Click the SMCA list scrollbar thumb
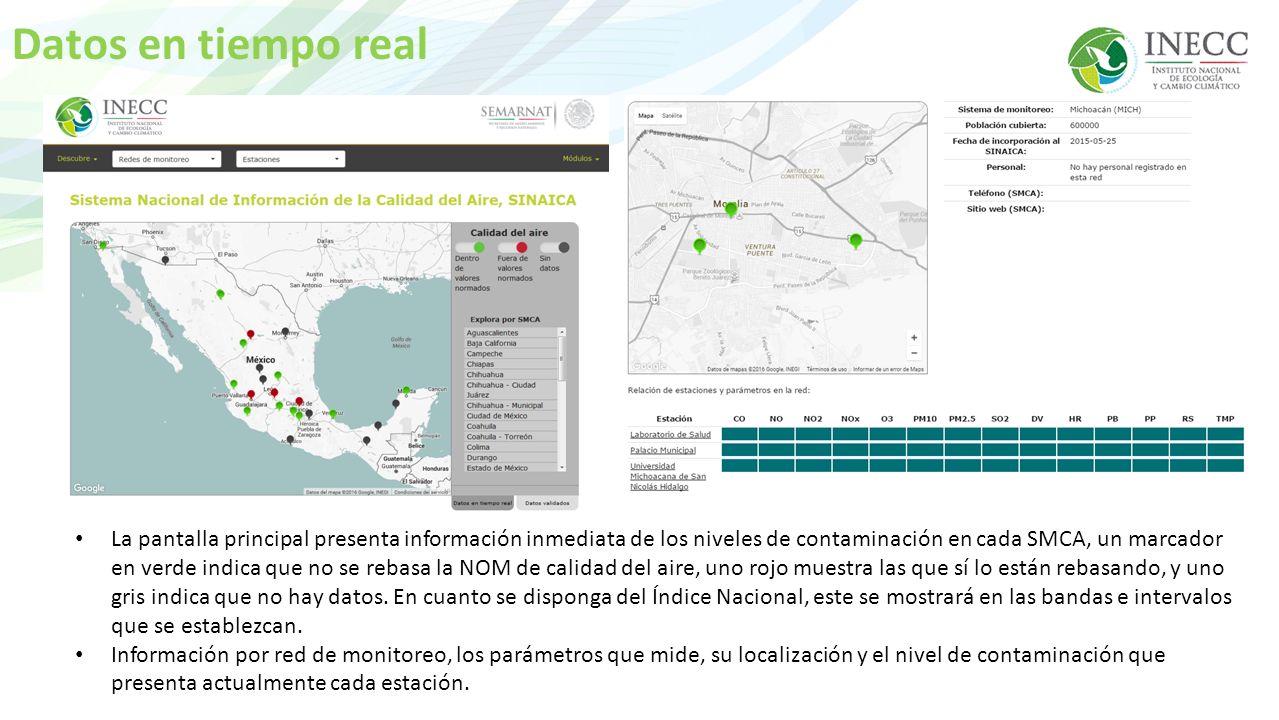1279x720 pixels. [x=562, y=358]
